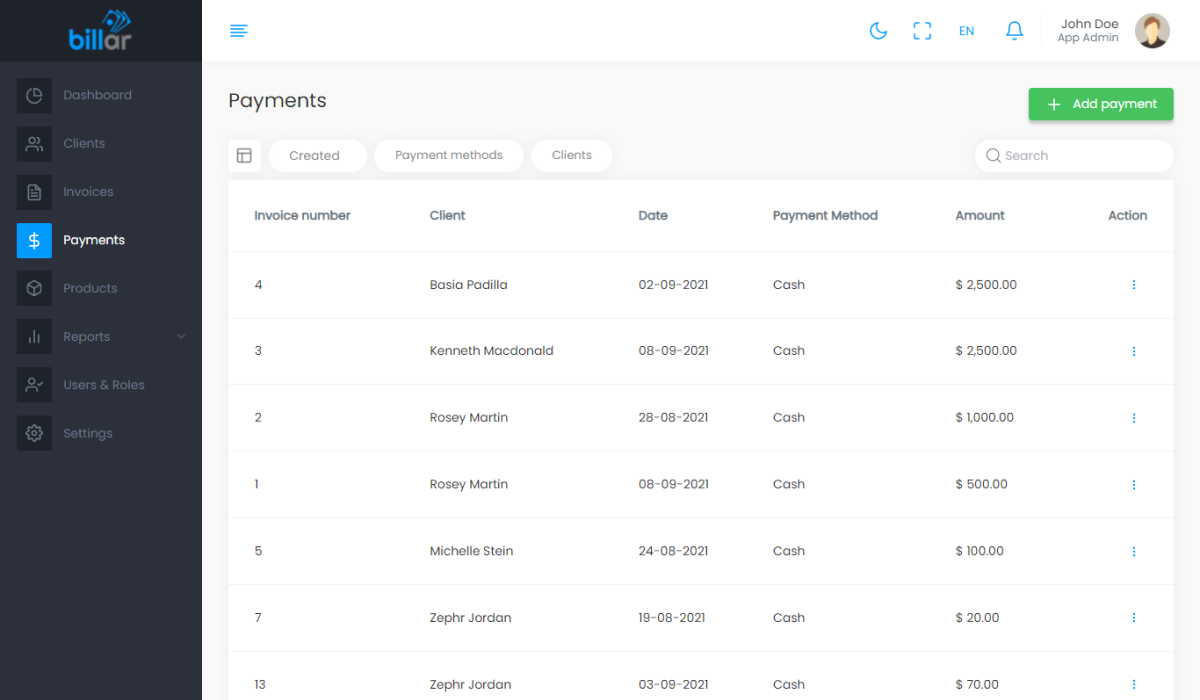Open the Clients filter dropdown
Viewport: 1200px width, 700px height.
tap(571, 156)
